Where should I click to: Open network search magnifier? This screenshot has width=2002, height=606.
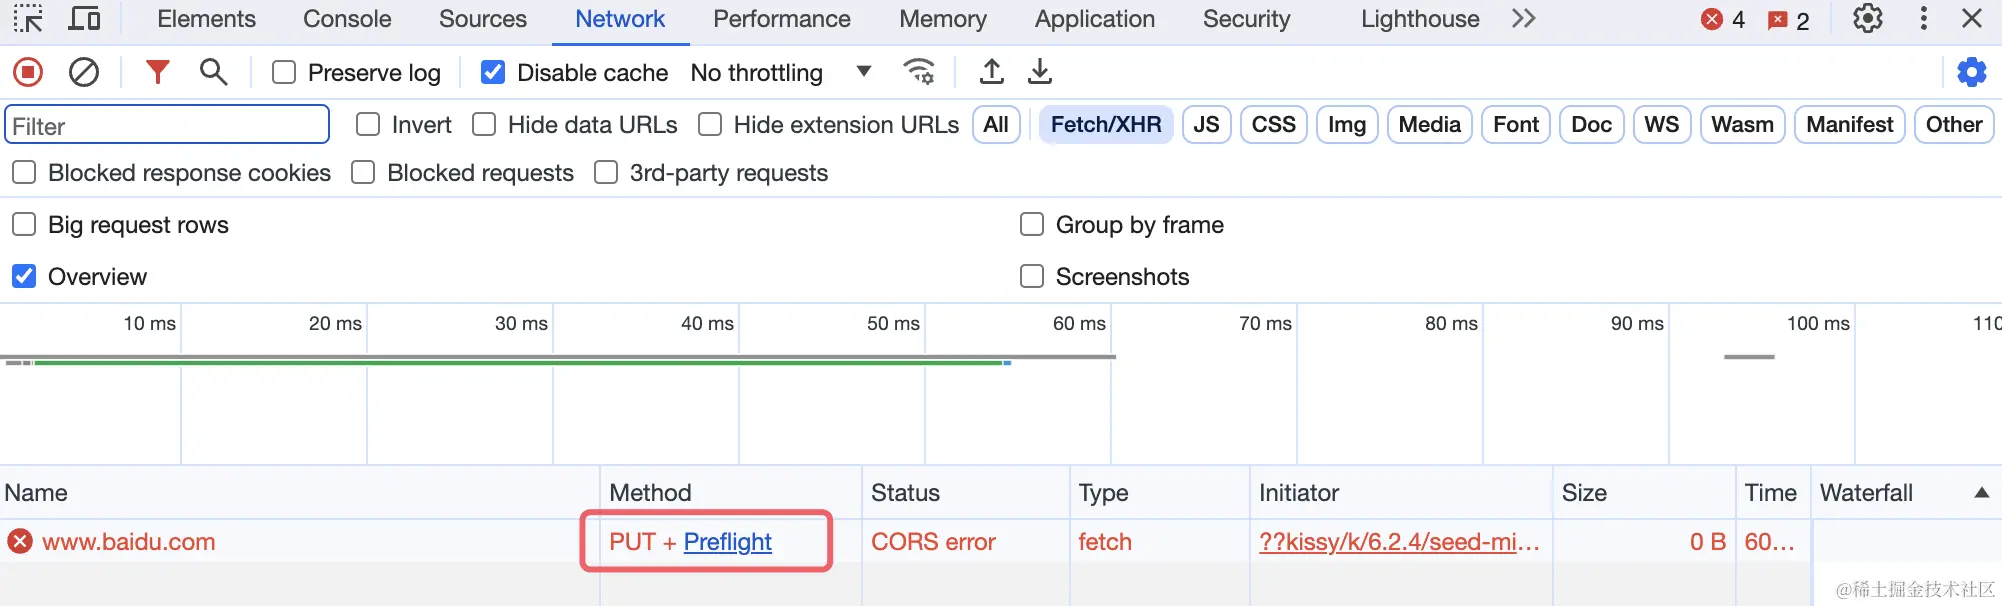click(x=213, y=72)
